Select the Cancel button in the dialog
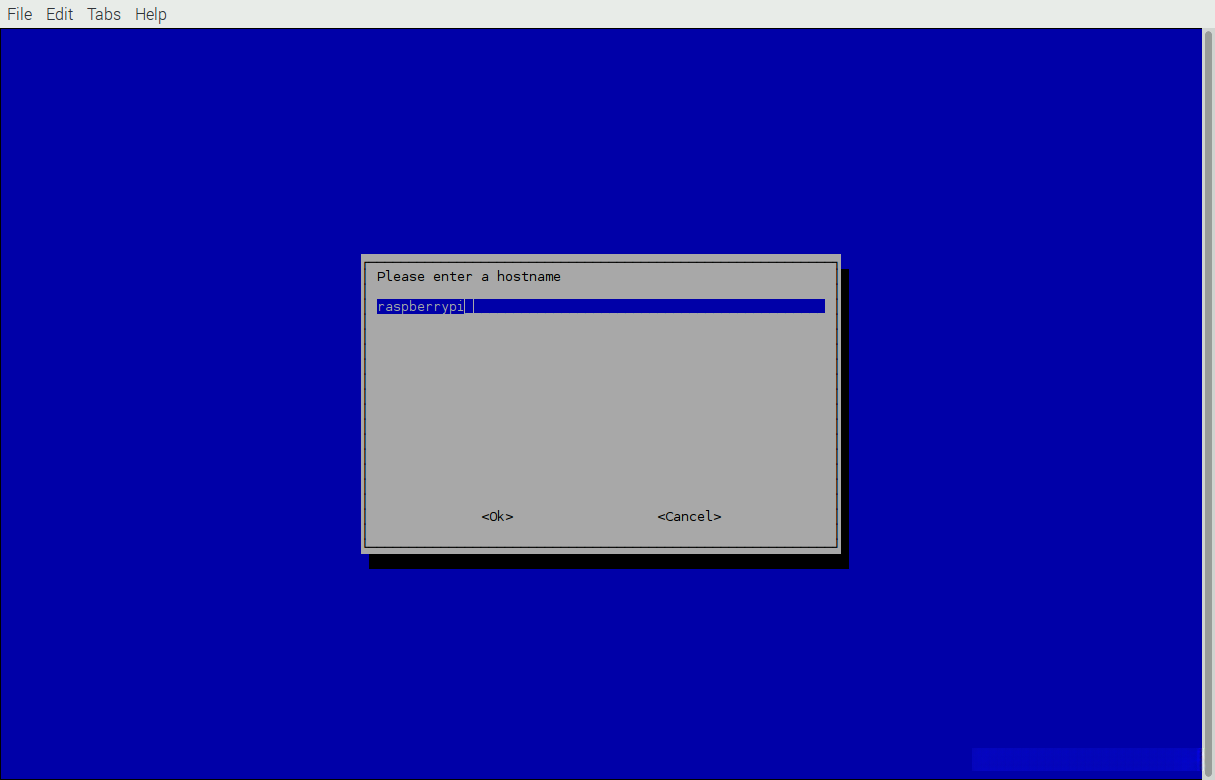This screenshot has width=1215, height=780. coord(689,517)
